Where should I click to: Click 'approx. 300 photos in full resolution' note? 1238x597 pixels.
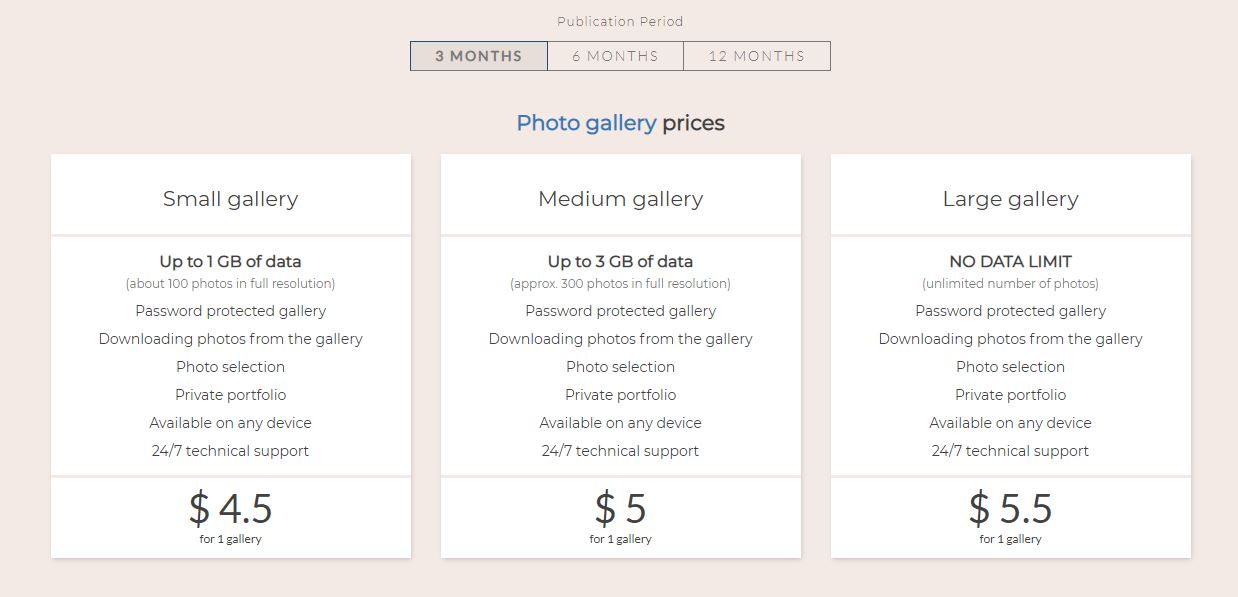point(621,284)
